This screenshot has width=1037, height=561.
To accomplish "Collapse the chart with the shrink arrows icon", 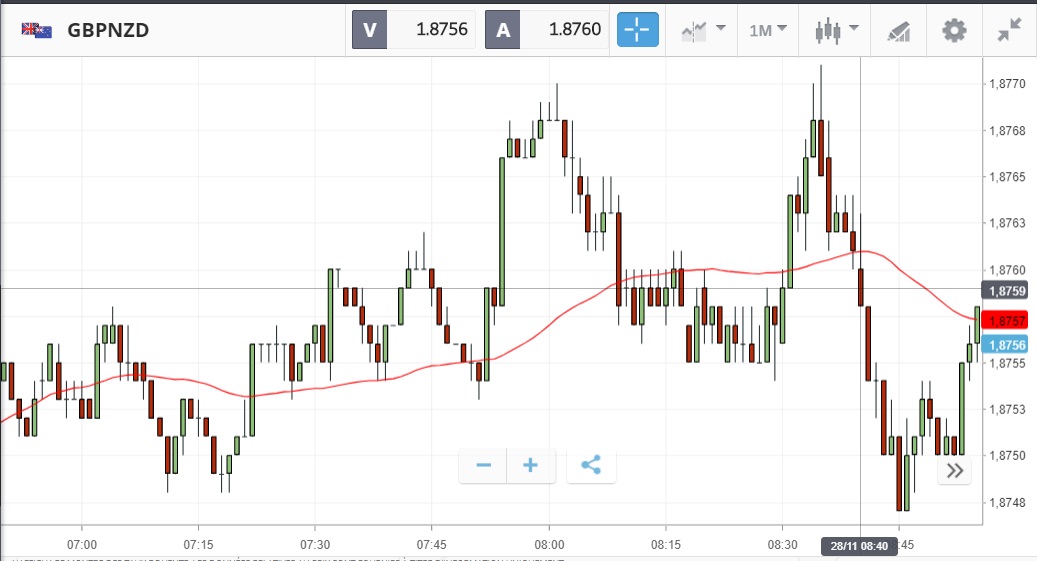I will coord(1010,30).
